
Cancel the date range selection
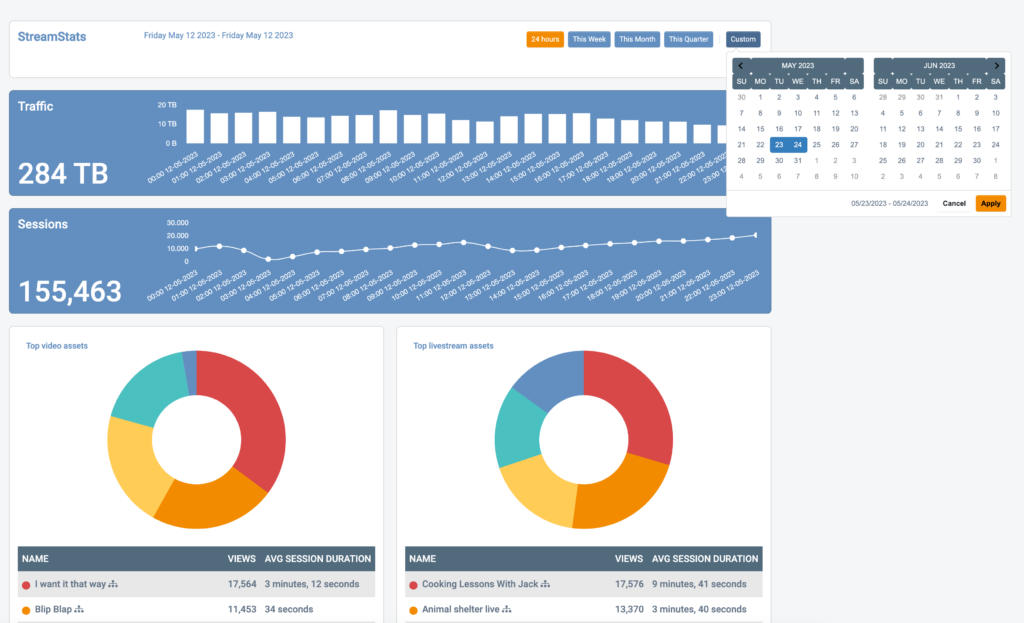(x=954, y=203)
